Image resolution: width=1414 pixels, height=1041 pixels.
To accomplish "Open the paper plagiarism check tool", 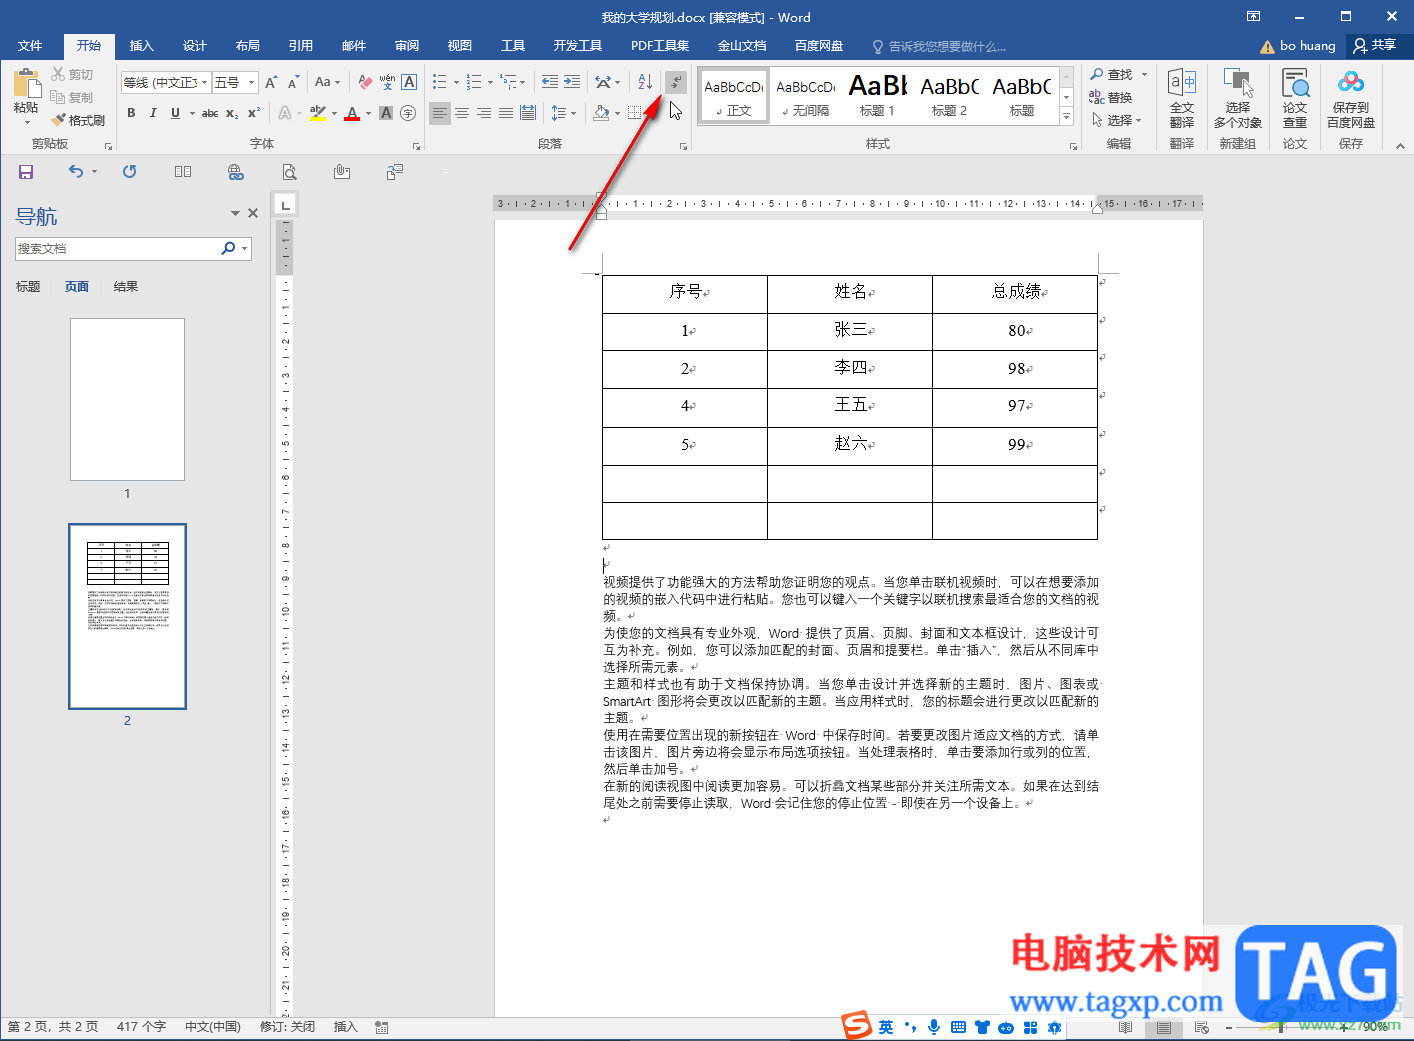I will 1295,98.
